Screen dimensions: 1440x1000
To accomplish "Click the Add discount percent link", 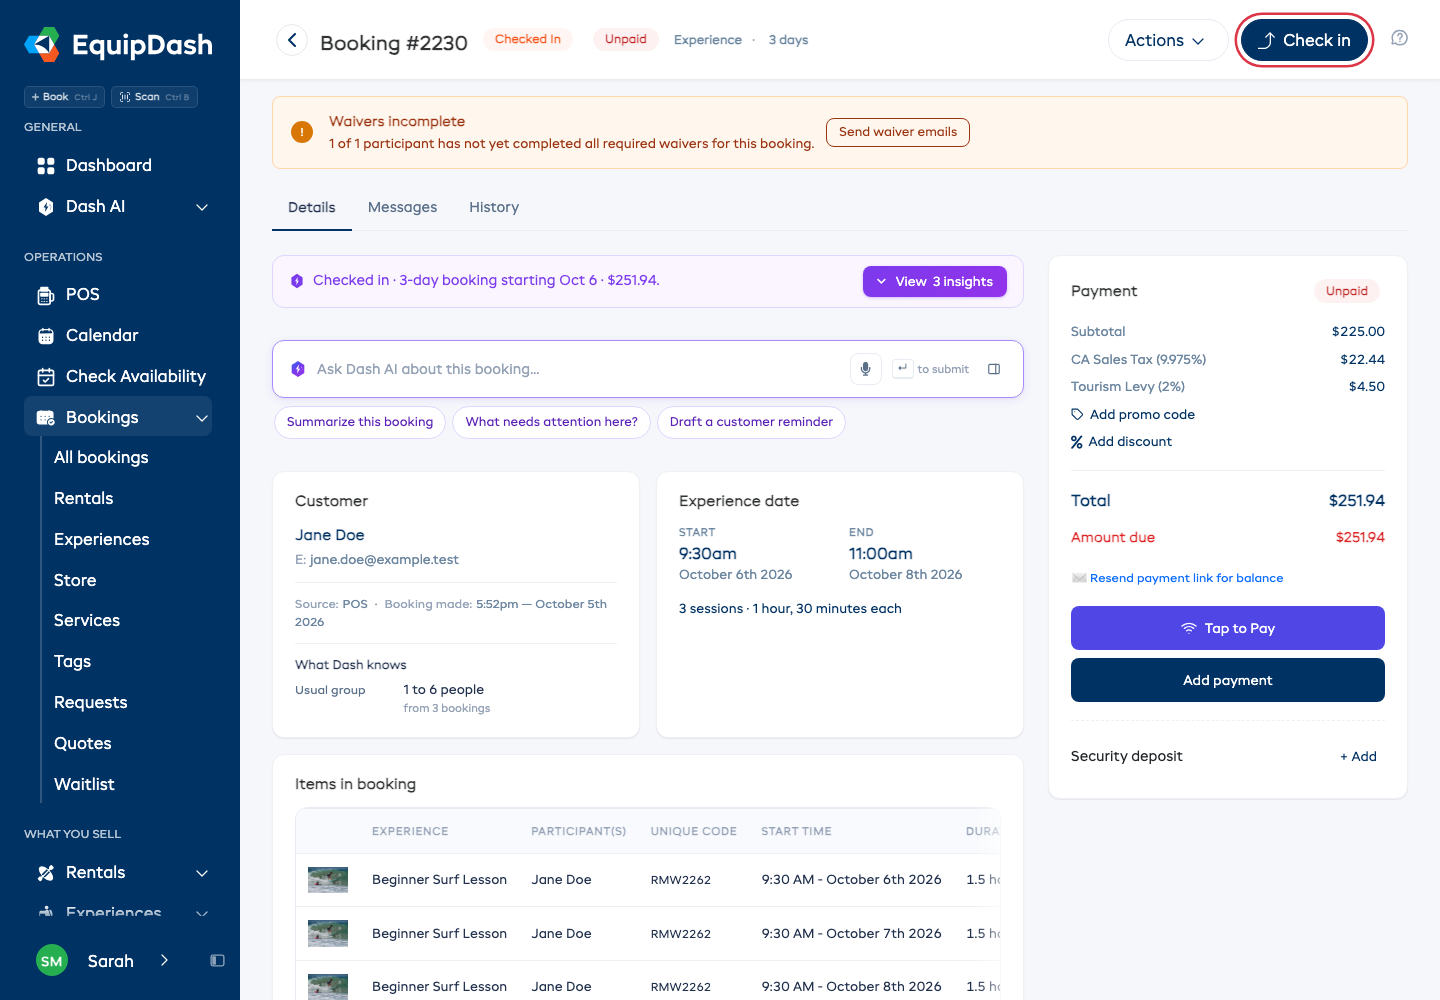I will tap(1121, 441).
